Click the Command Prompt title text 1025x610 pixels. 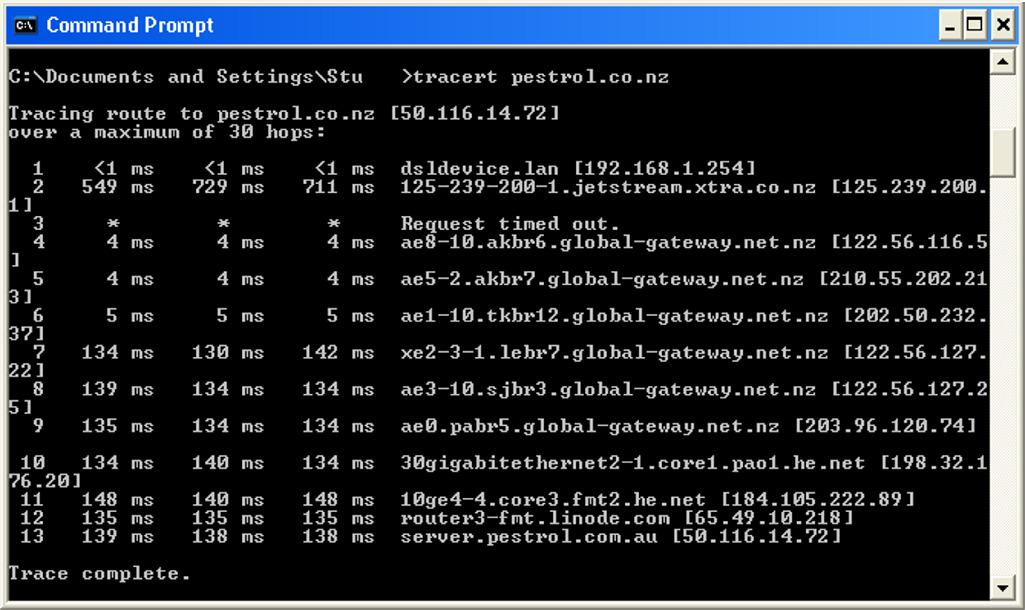129,25
